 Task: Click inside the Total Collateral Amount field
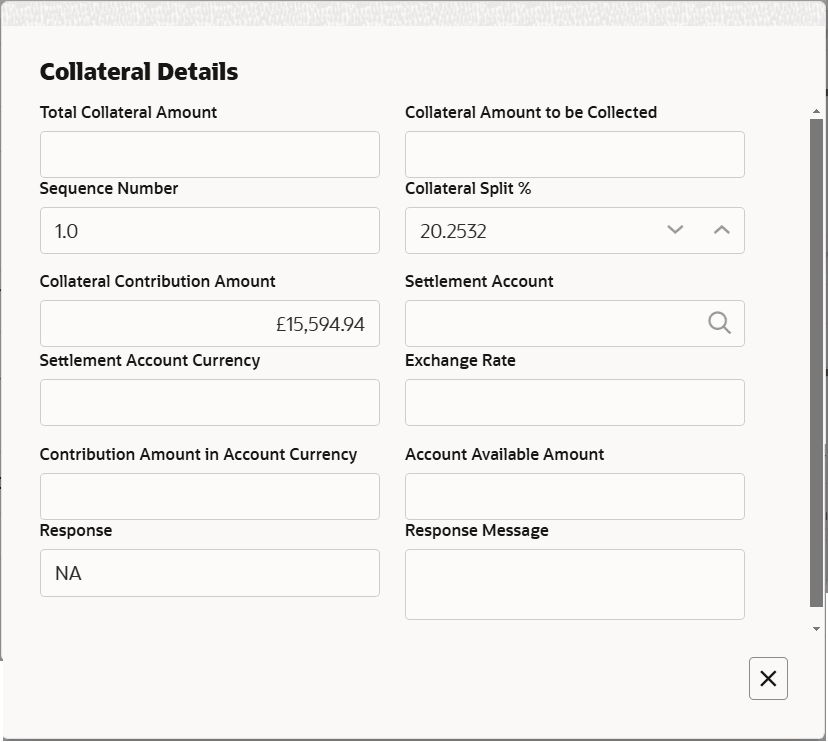(x=209, y=154)
